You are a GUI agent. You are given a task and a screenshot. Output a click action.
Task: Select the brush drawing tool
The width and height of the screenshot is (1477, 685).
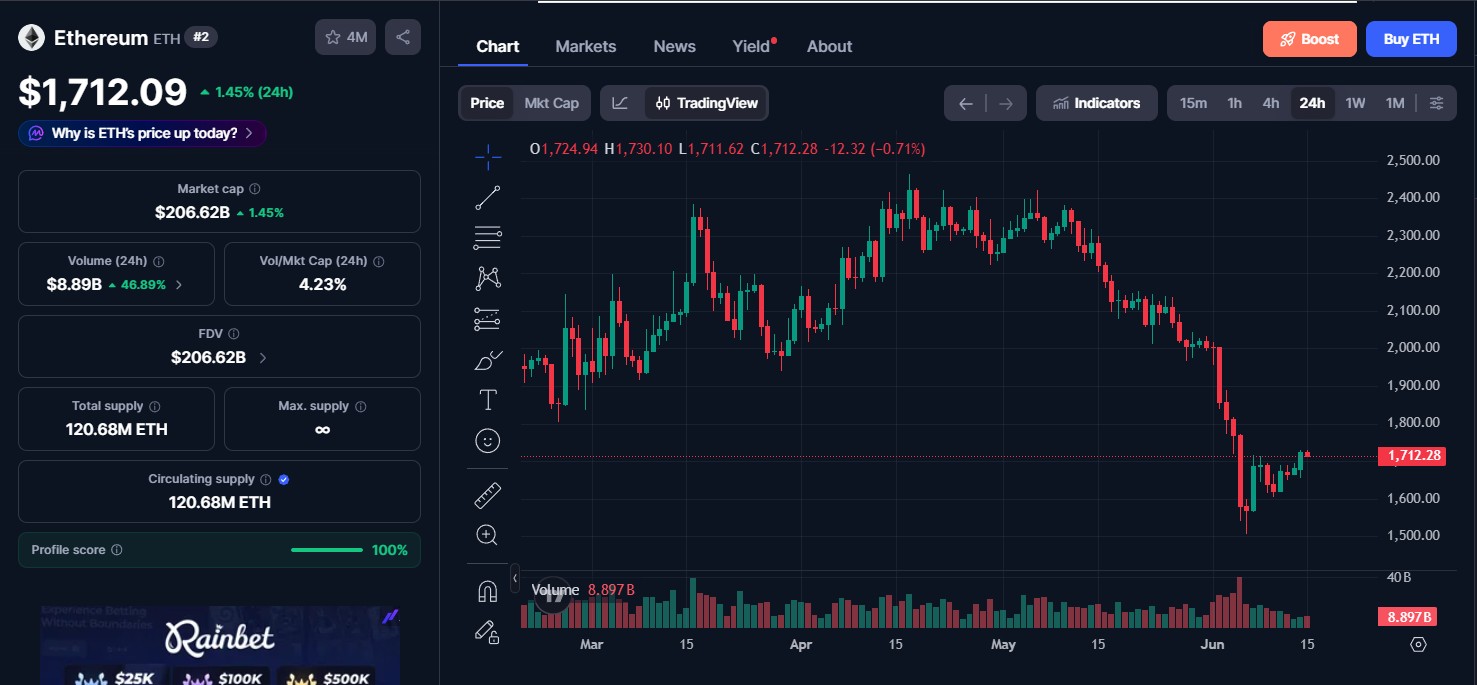[x=488, y=360]
